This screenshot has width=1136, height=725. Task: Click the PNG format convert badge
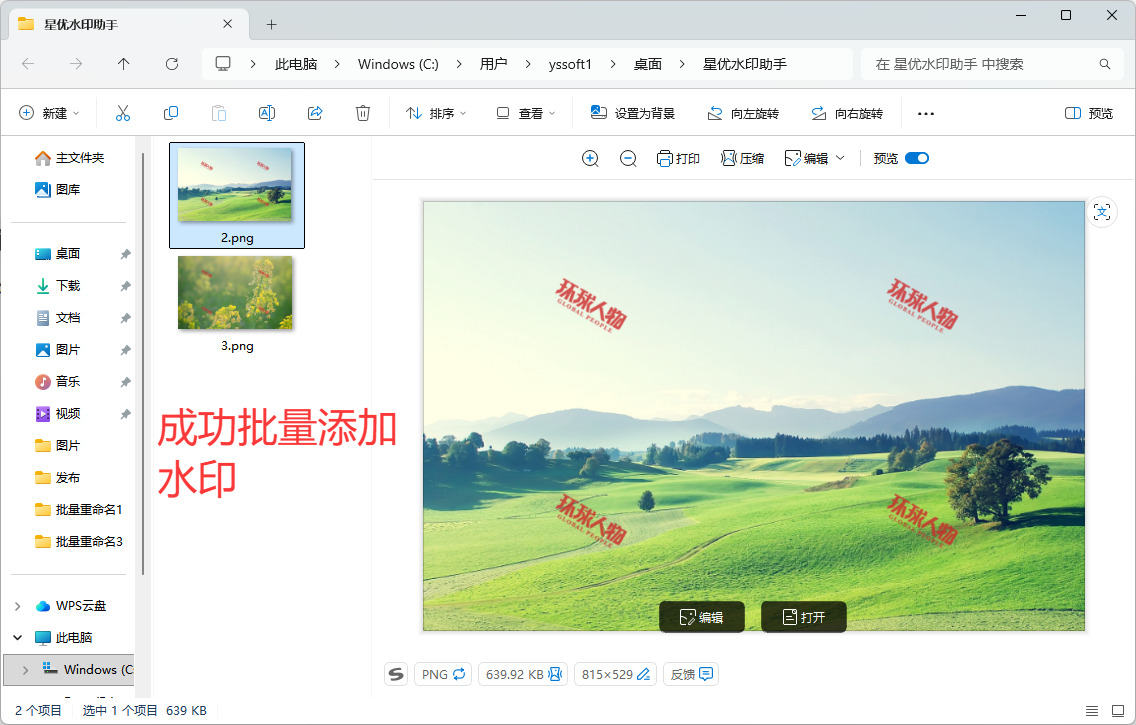click(x=443, y=674)
